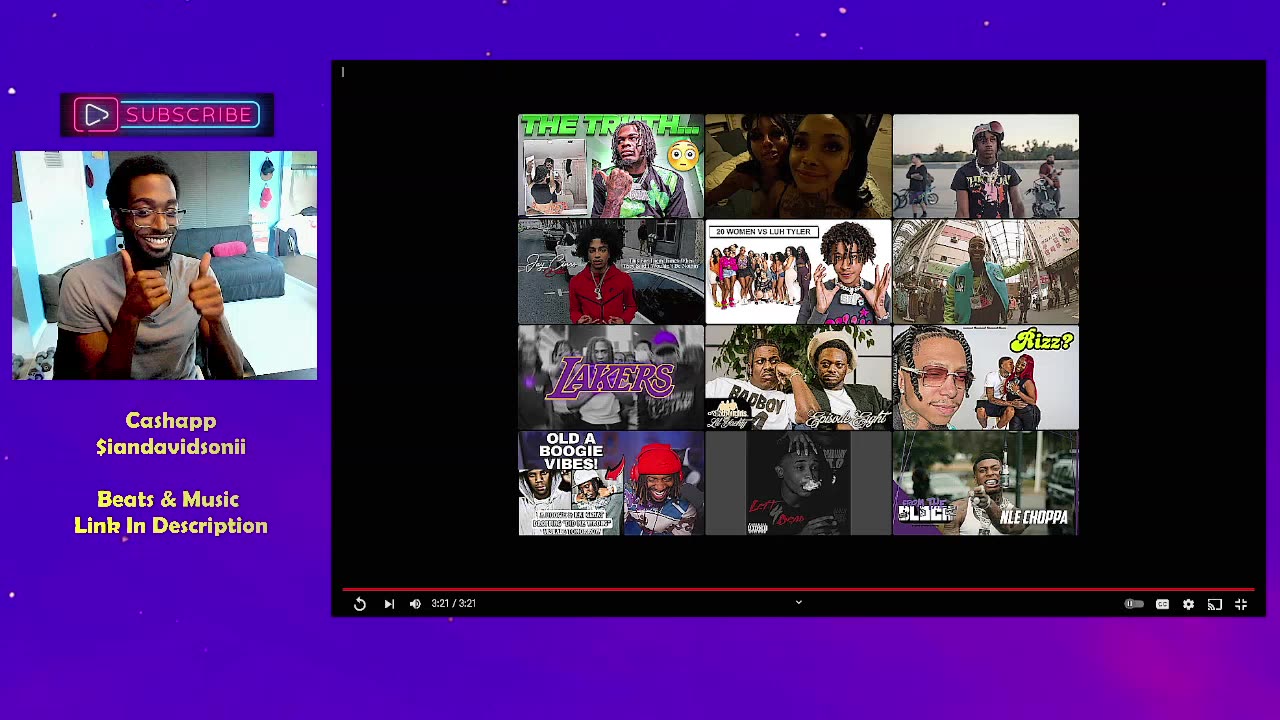Open '20 Women vs Luh Tyler' thumbnail
The width and height of the screenshot is (1280, 720).
(x=798, y=272)
